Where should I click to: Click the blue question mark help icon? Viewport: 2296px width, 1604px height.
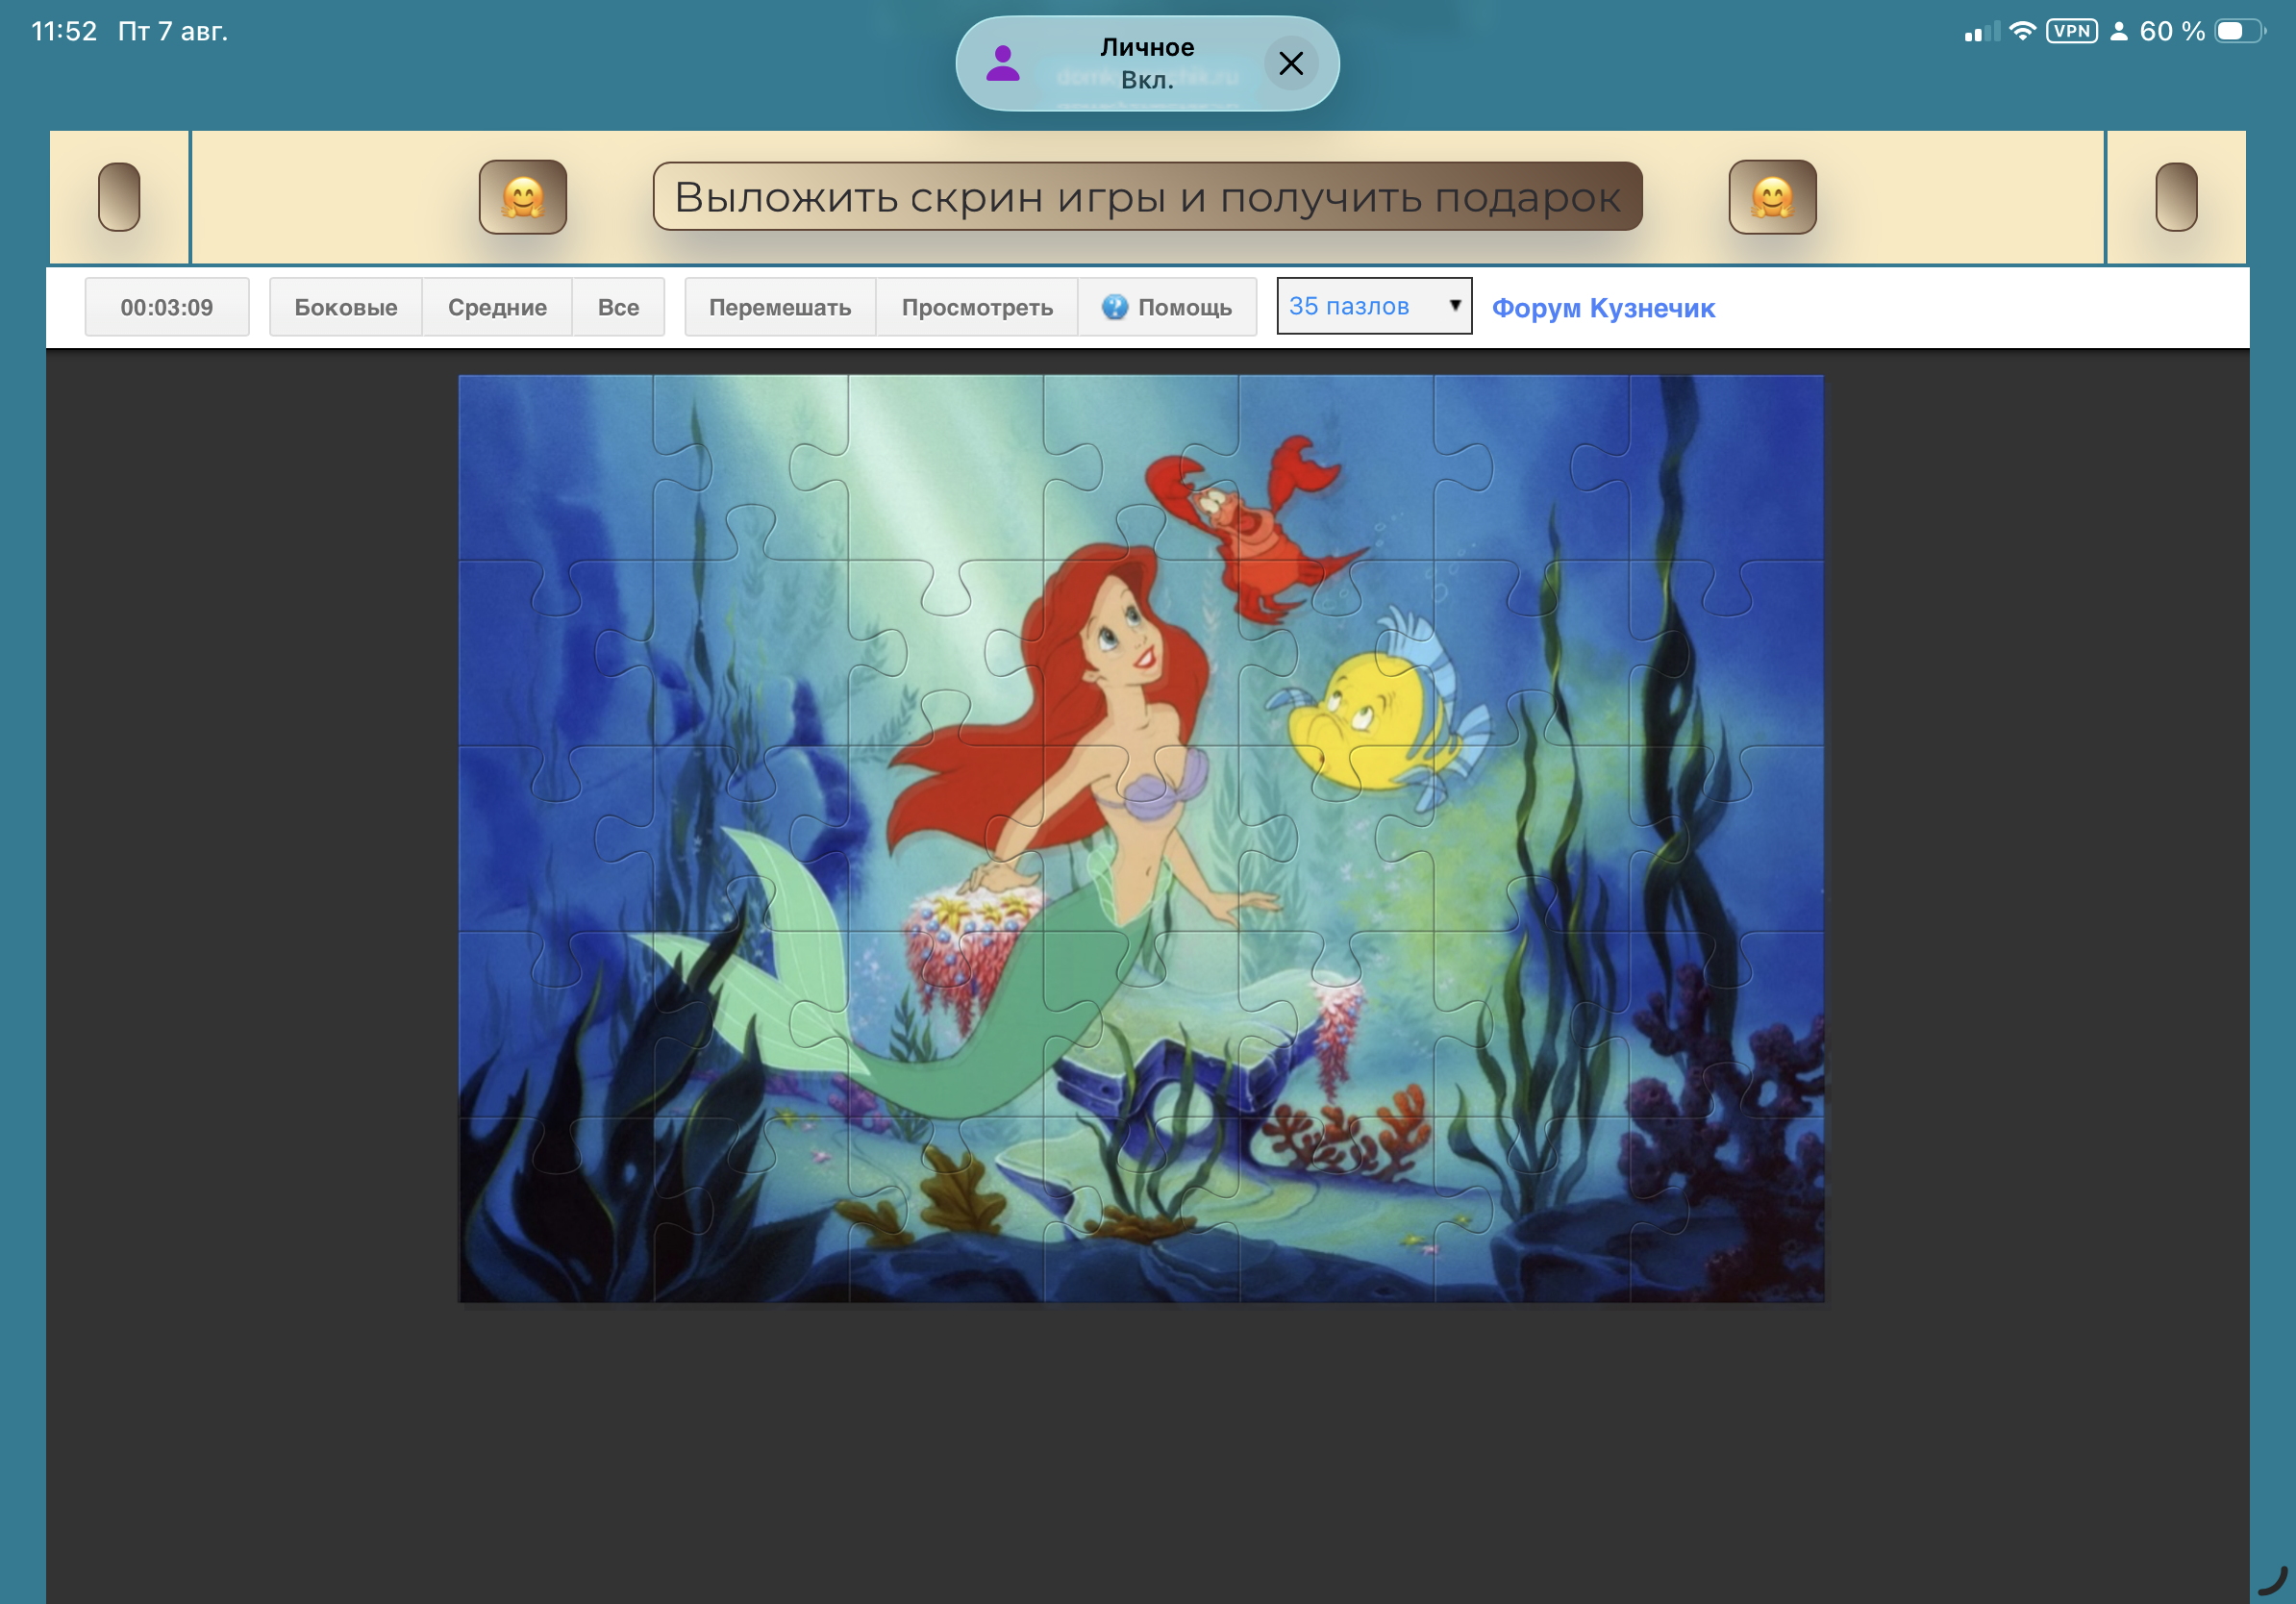[1114, 307]
